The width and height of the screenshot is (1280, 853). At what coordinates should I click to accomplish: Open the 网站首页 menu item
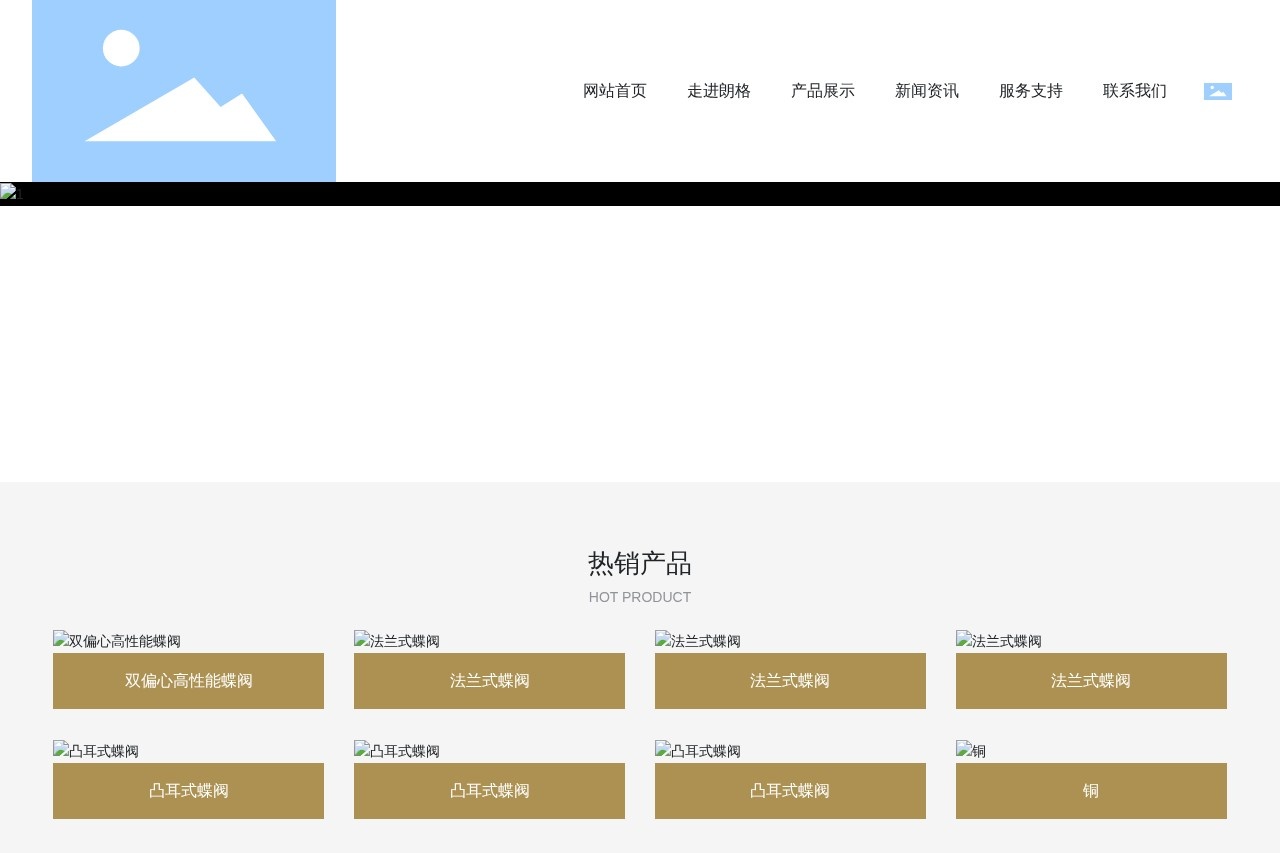(x=615, y=91)
